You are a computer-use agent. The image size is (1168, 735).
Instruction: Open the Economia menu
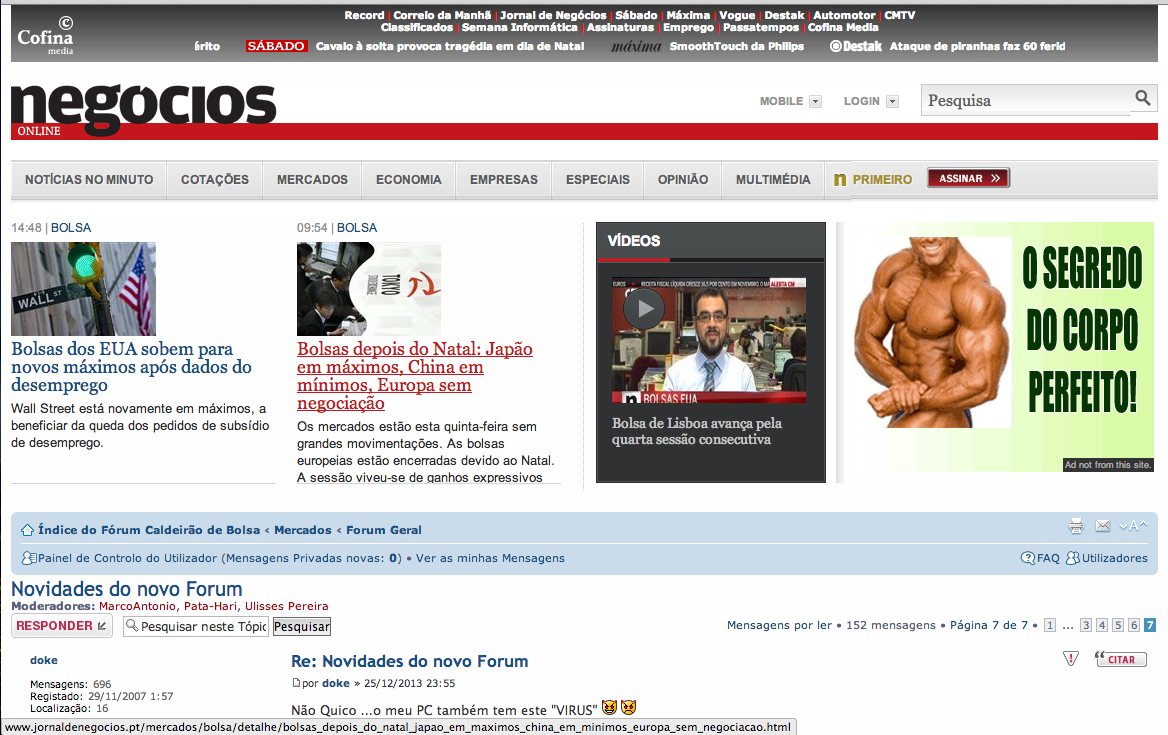[x=408, y=179]
